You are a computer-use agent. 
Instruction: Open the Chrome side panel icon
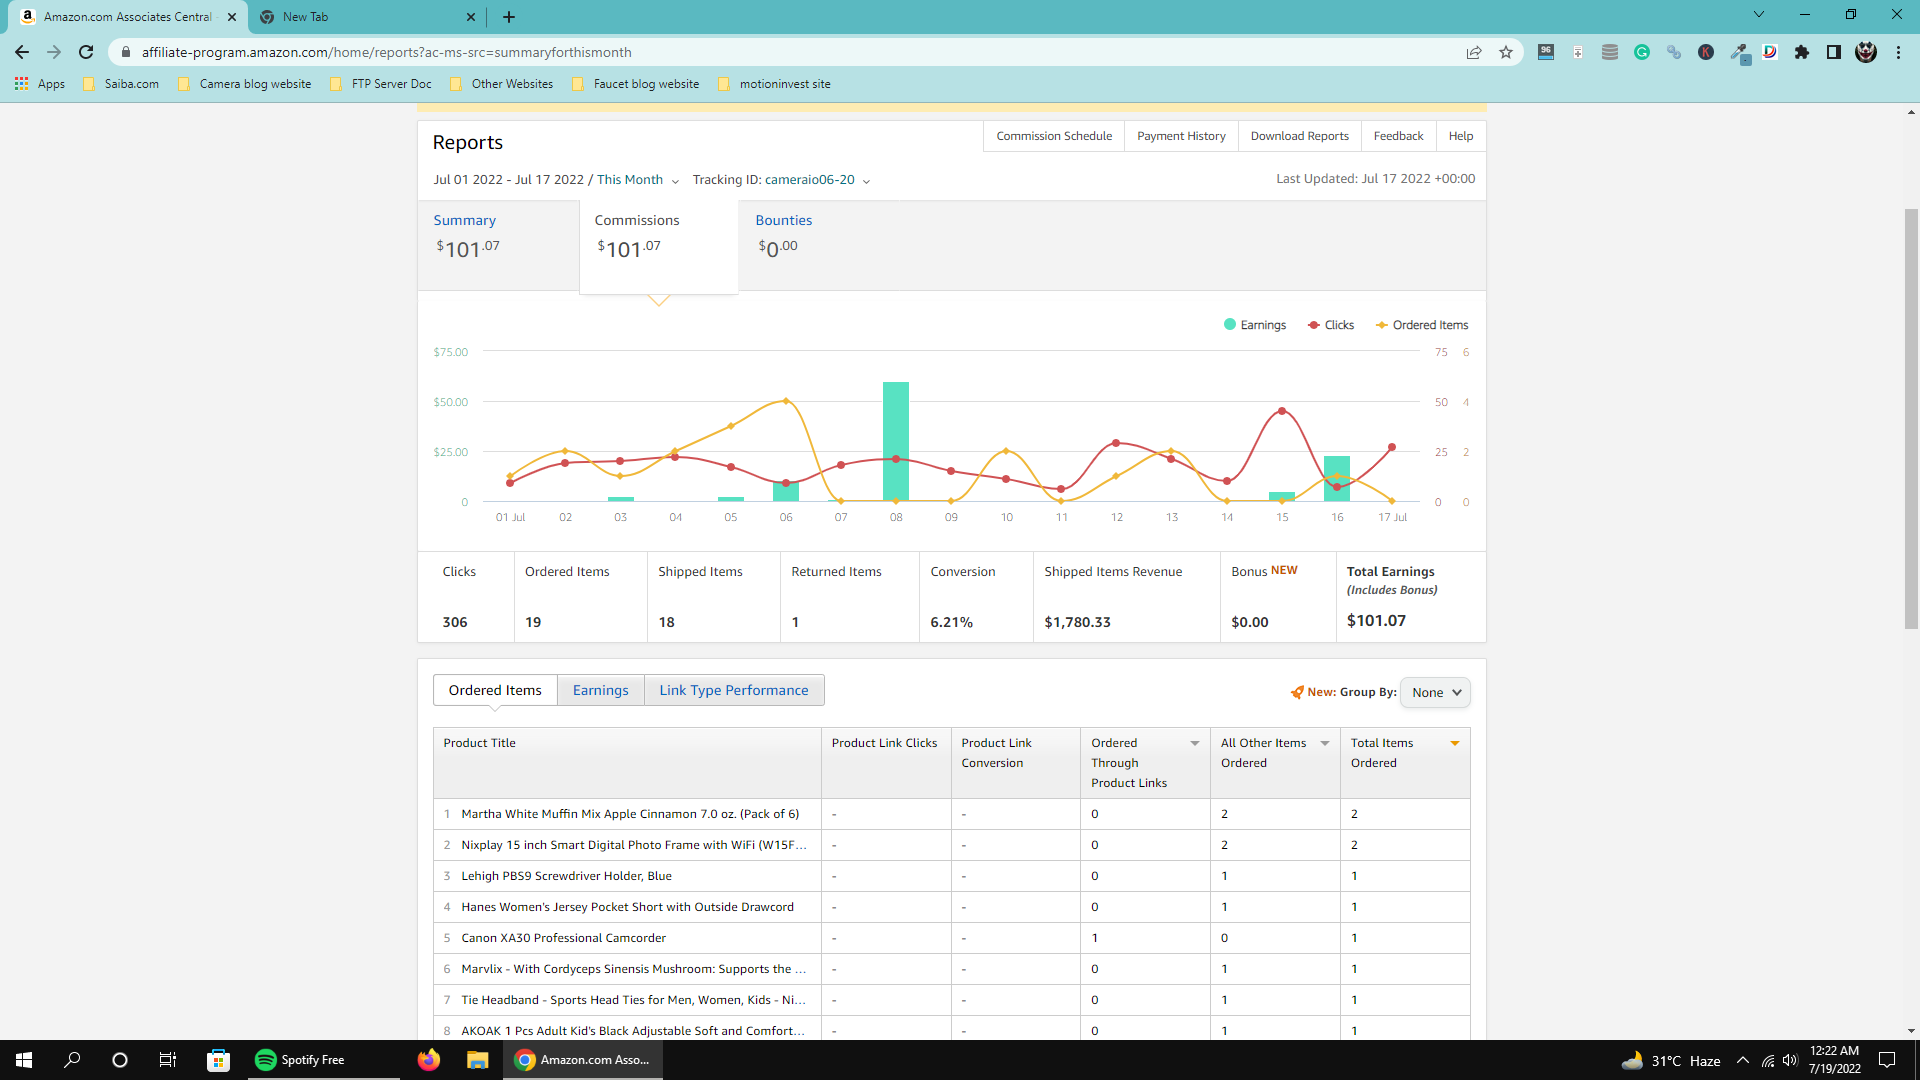(1834, 52)
